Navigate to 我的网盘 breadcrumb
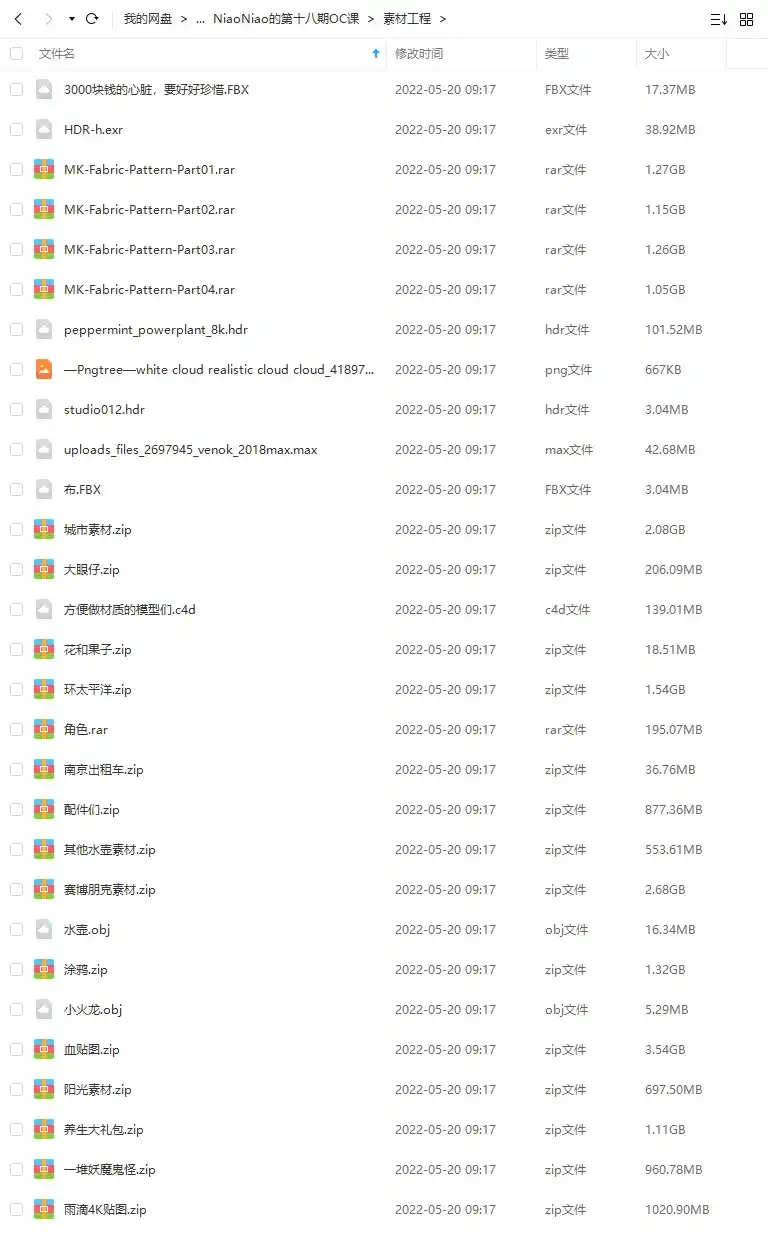 click(x=146, y=19)
